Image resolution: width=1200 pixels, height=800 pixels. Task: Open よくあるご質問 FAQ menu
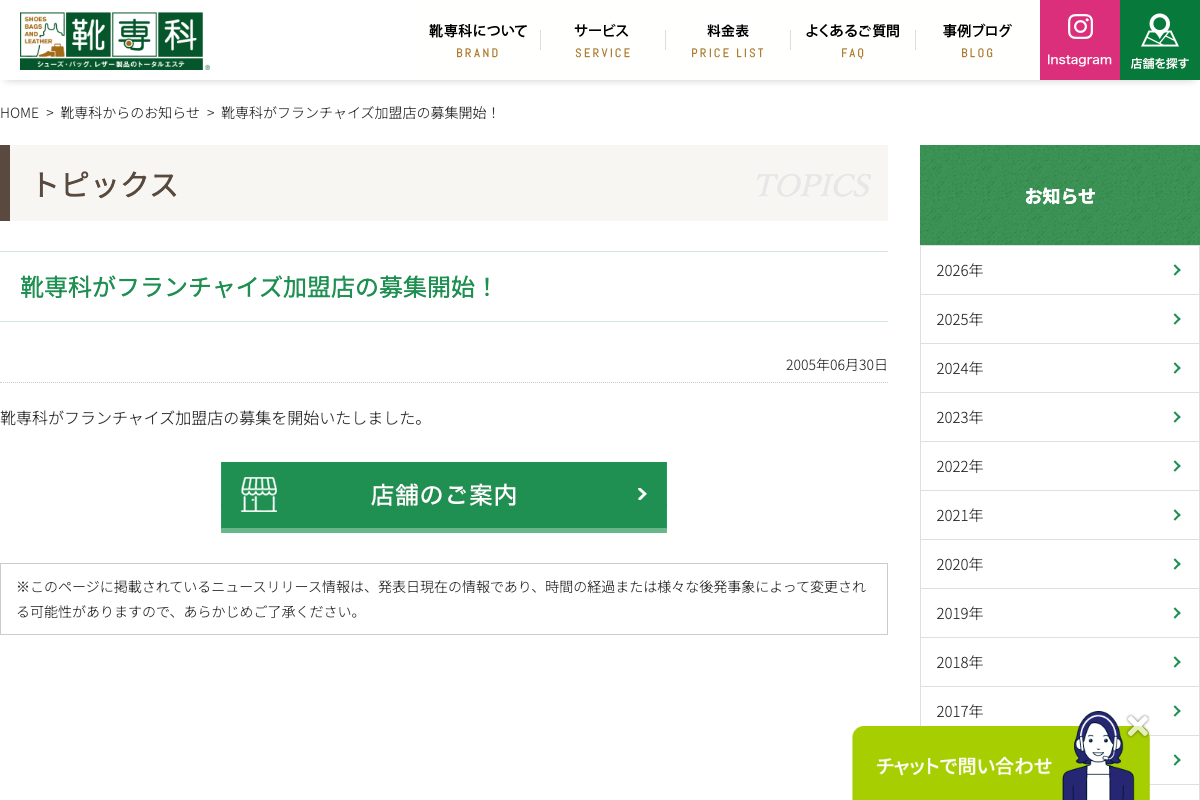coord(853,40)
